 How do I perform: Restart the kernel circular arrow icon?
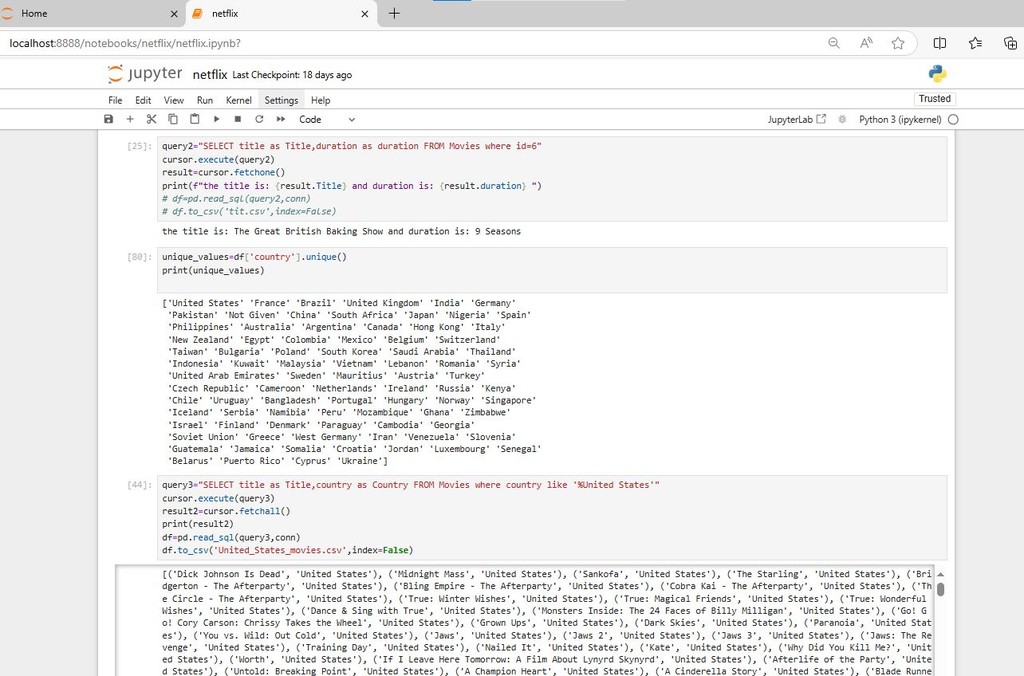click(259, 120)
